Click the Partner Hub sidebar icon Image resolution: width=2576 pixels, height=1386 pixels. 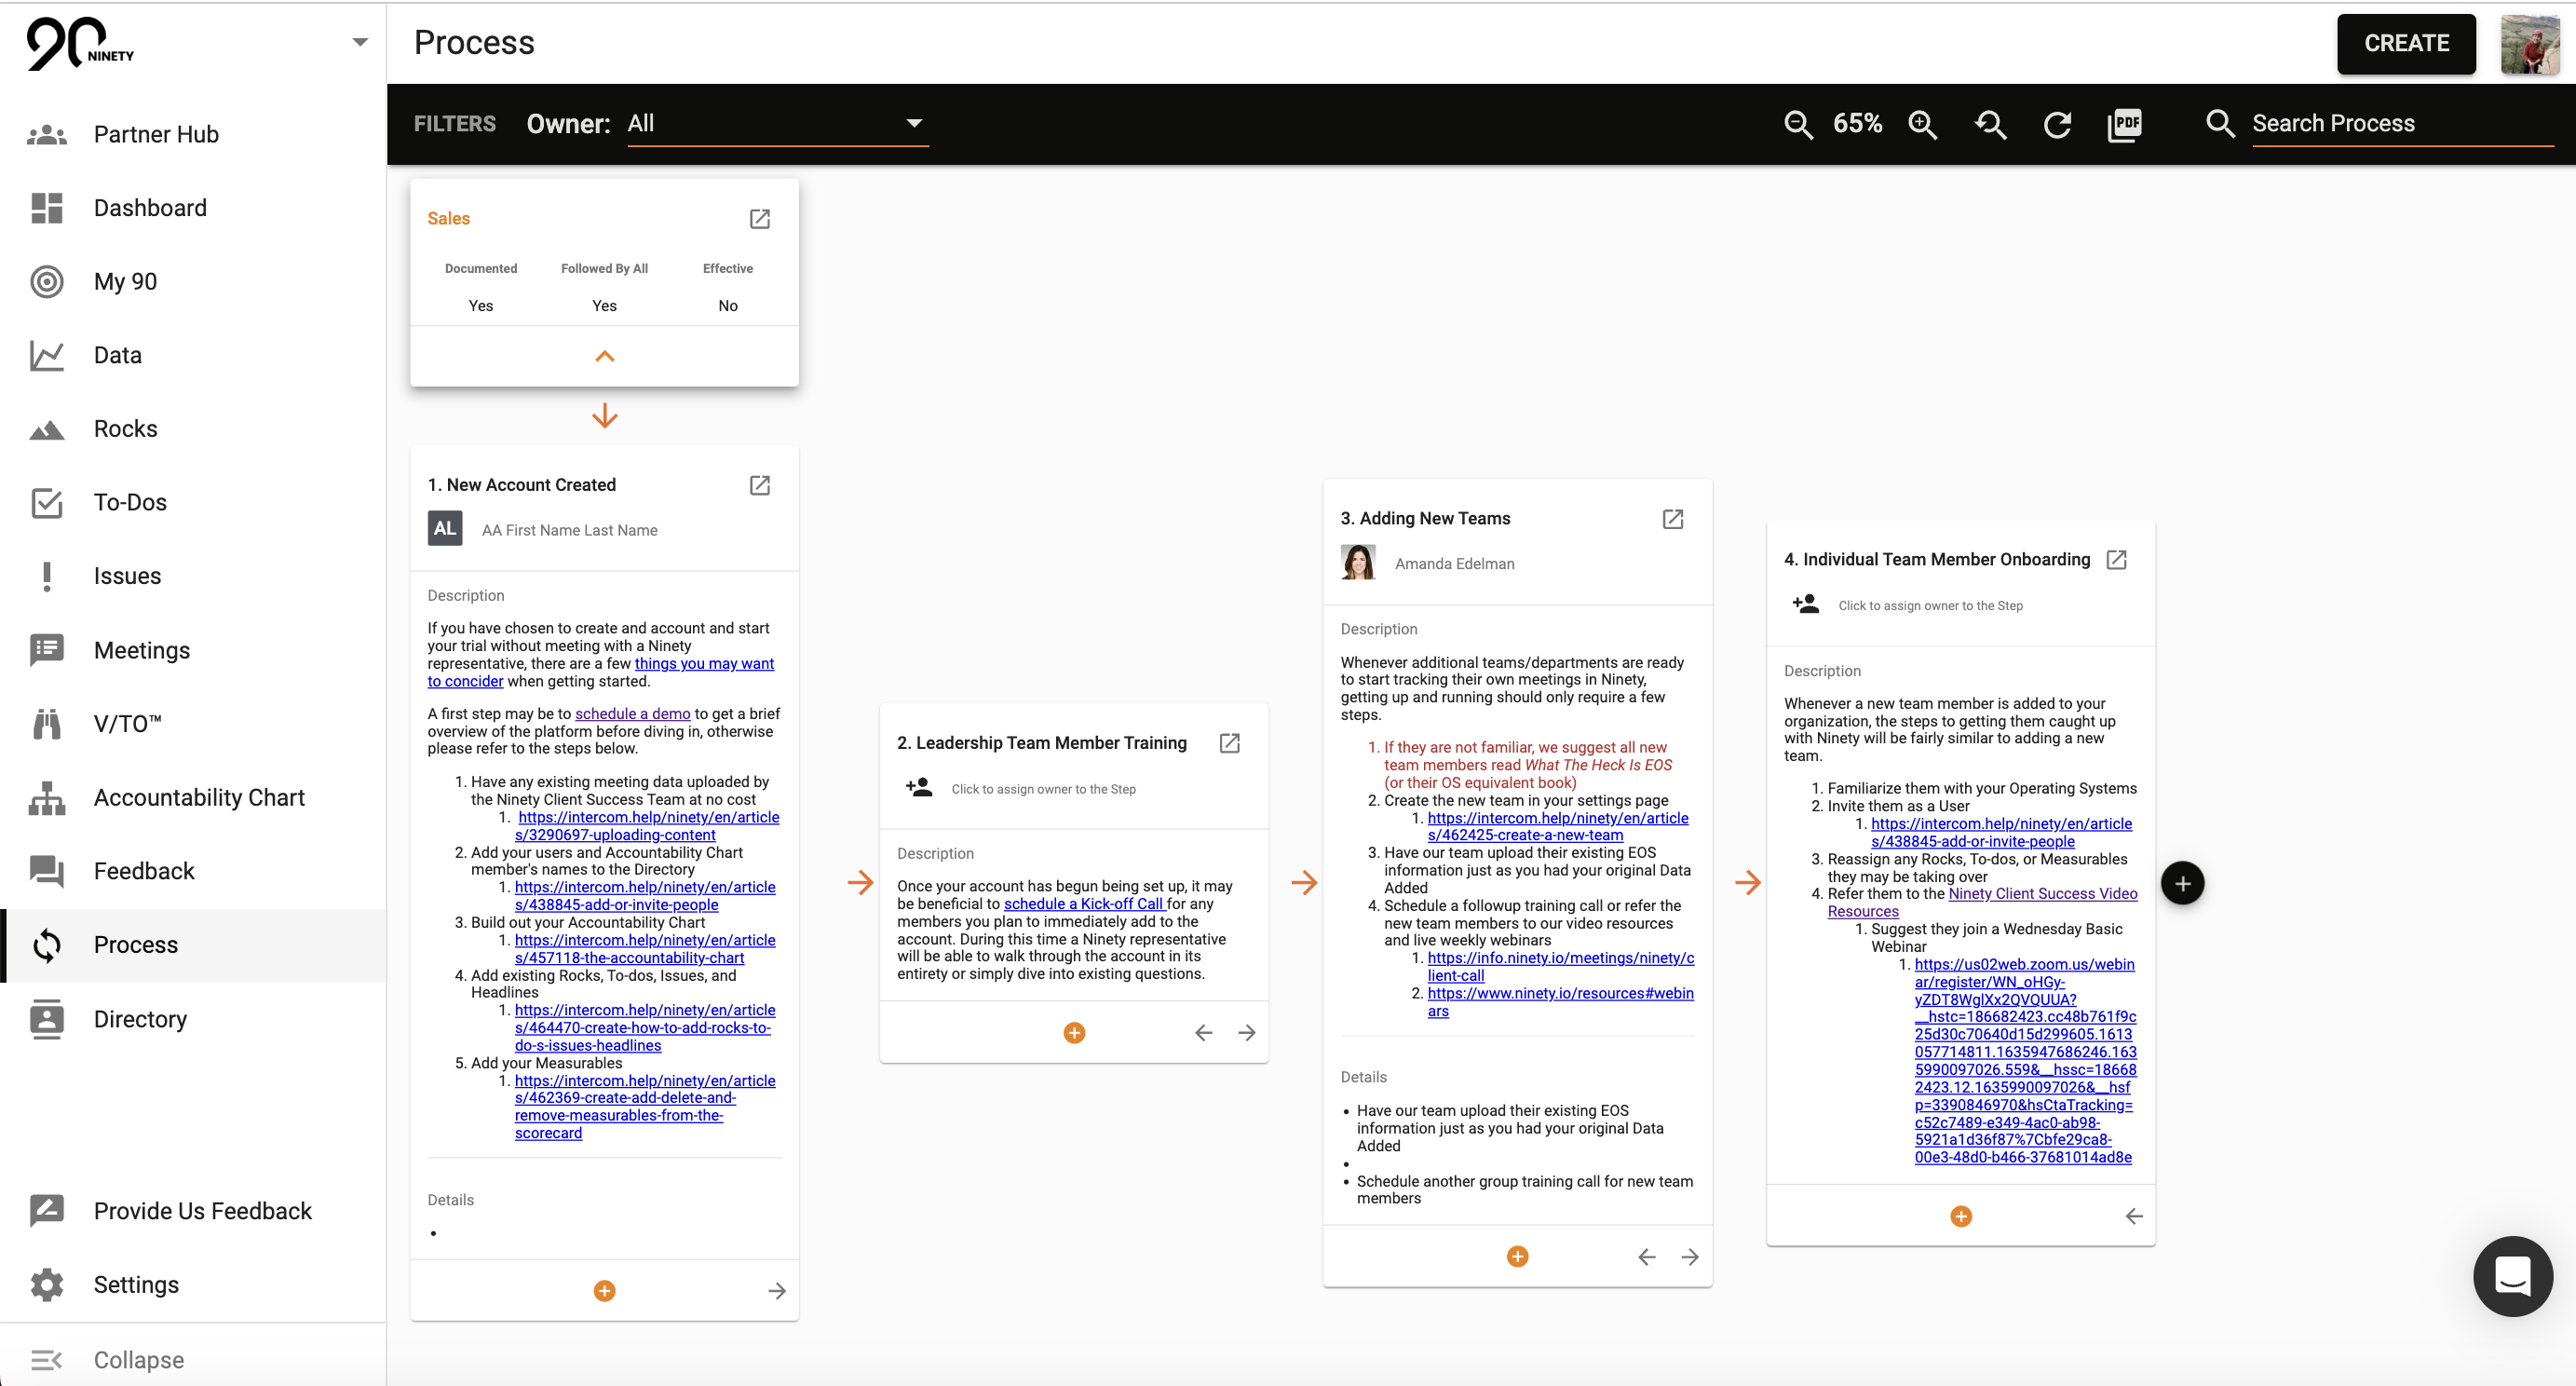(x=46, y=135)
